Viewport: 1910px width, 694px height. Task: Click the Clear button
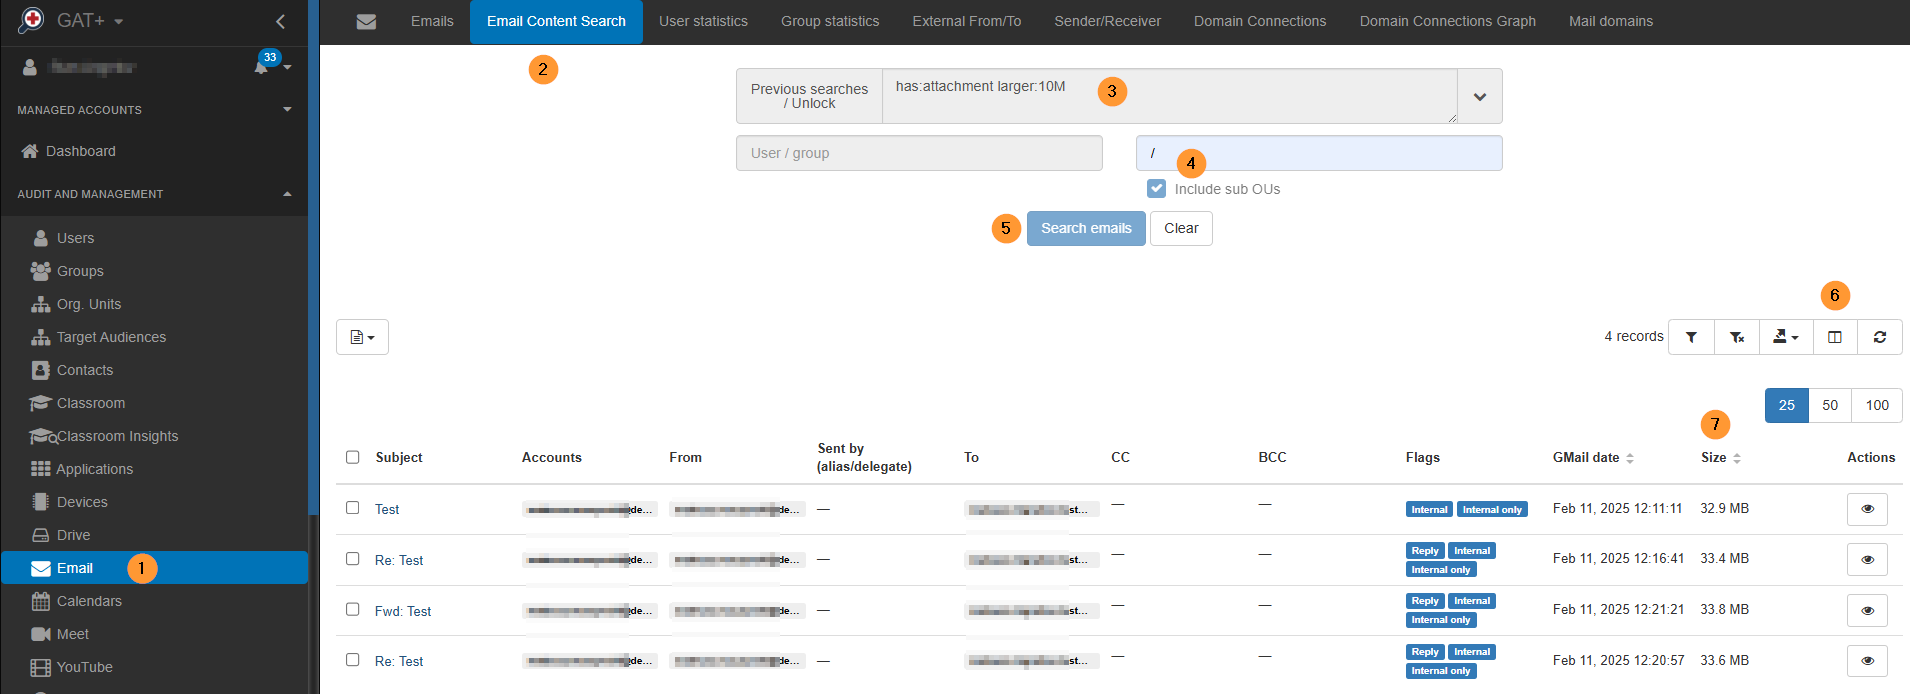coord(1181,228)
